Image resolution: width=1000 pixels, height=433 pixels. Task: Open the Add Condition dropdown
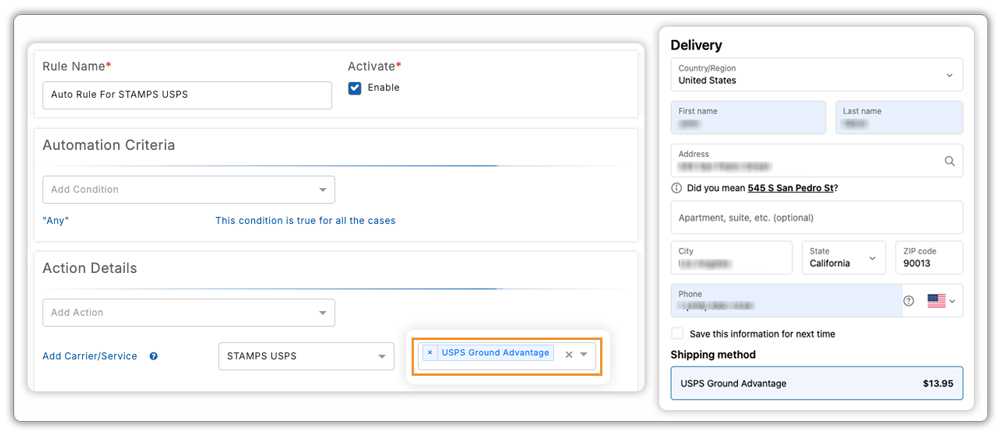click(x=189, y=189)
